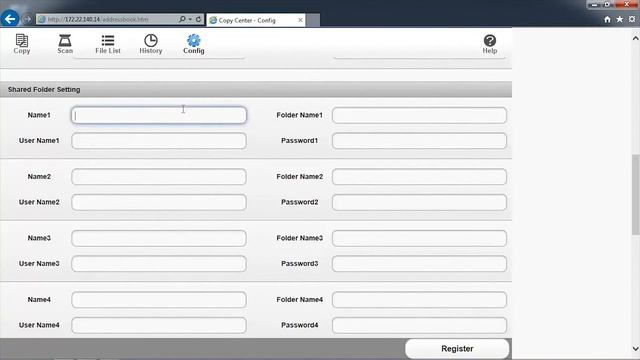Open the browser Tools gear icon
This screenshot has width=640, height=360.
(x=632, y=19)
